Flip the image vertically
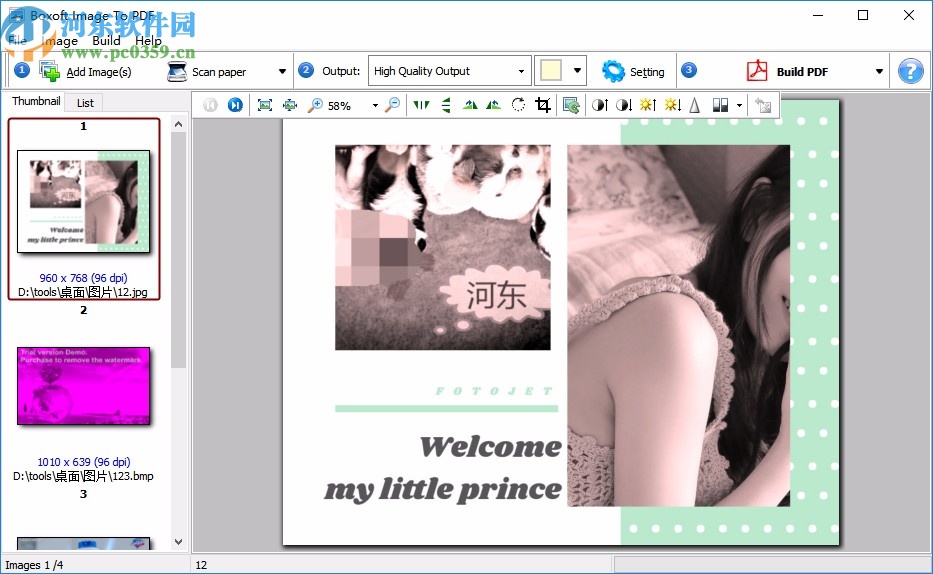 pos(446,105)
